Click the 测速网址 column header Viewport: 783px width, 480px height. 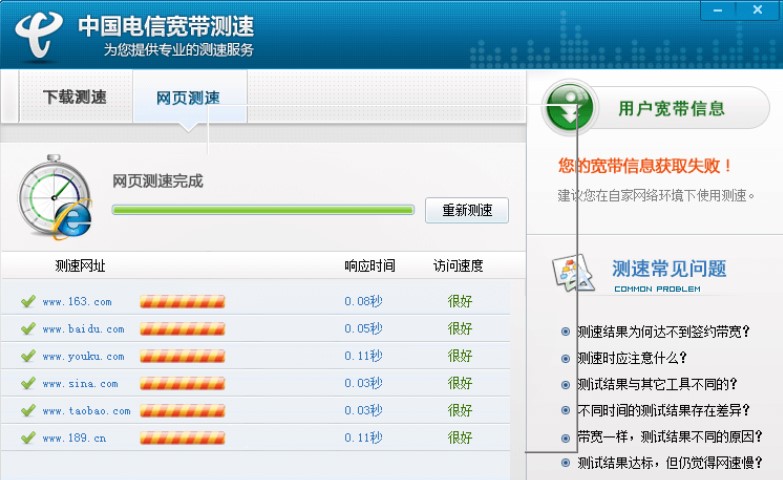(x=80, y=266)
